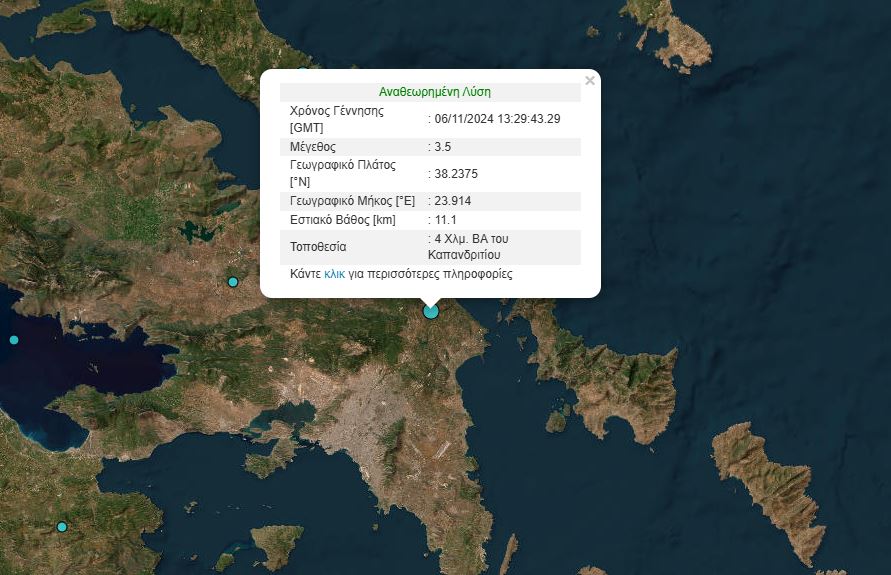Open the 'κλικ' link for more information
The width and height of the screenshot is (891, 575).
tap(334, 274)
